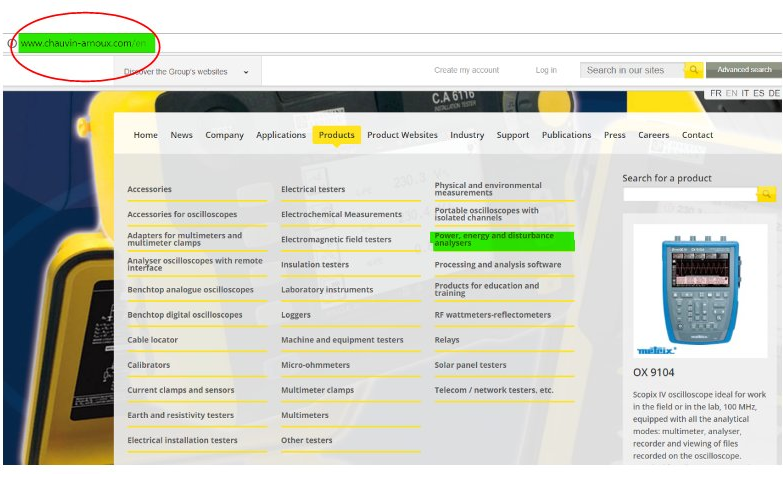Screen dimensions: 783x487
Task: Click the Log in link
Action: tap(546, 70)
